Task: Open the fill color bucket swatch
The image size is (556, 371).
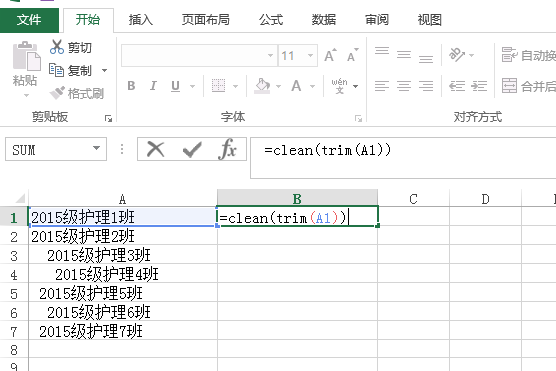Action: pos(262,86)
